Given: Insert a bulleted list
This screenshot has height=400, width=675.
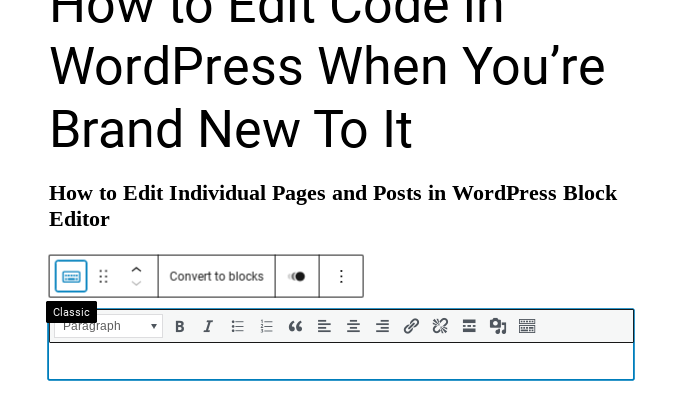Looking at the screenshot, I should click(238, 326).
